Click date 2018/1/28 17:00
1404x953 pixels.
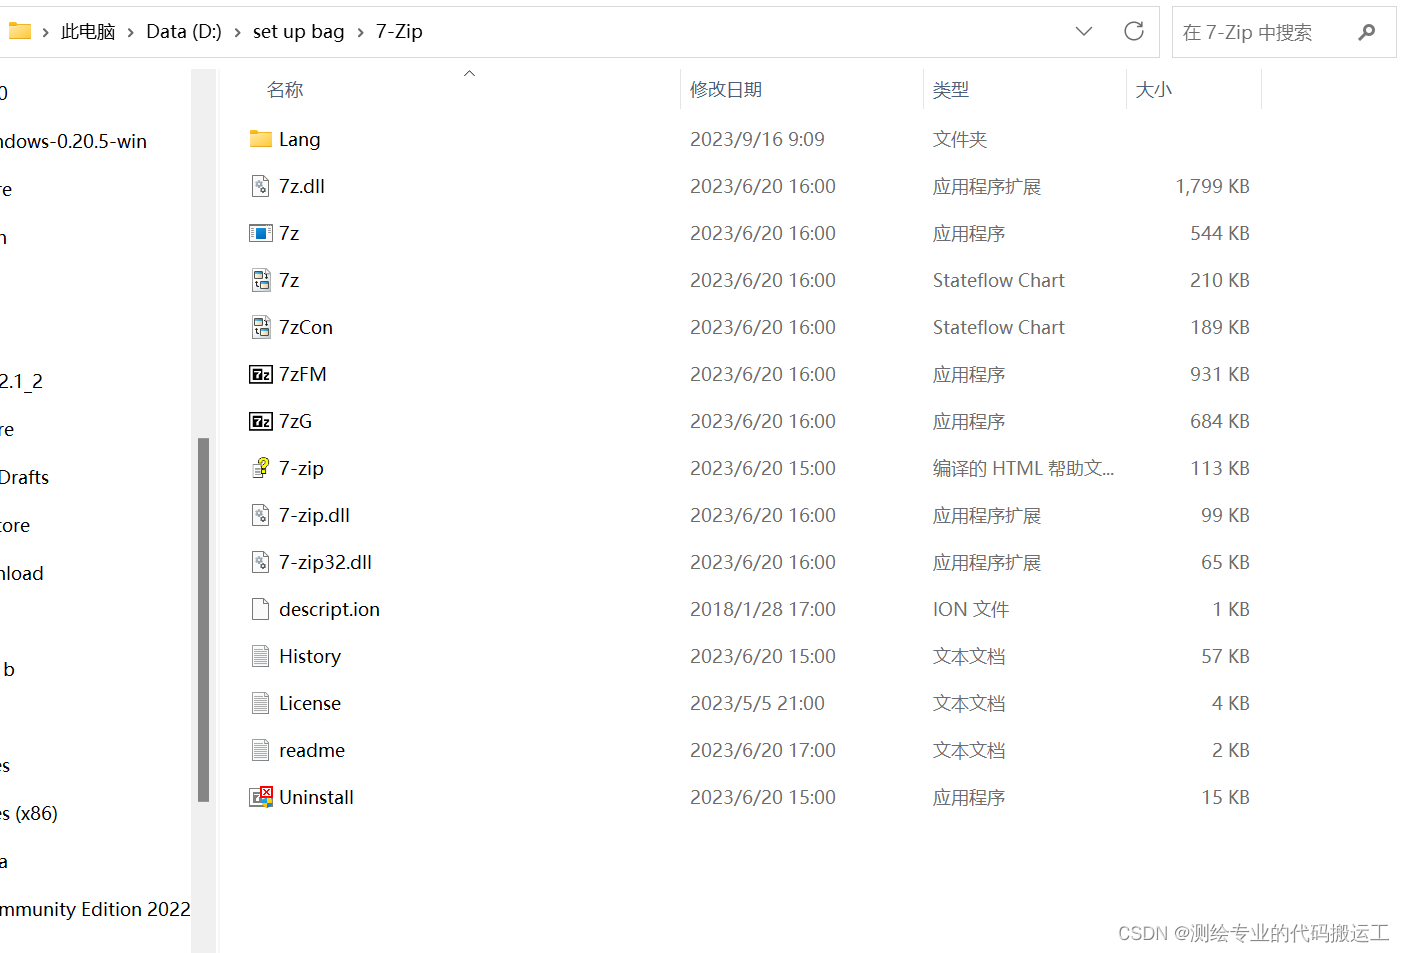click(763, 609)
